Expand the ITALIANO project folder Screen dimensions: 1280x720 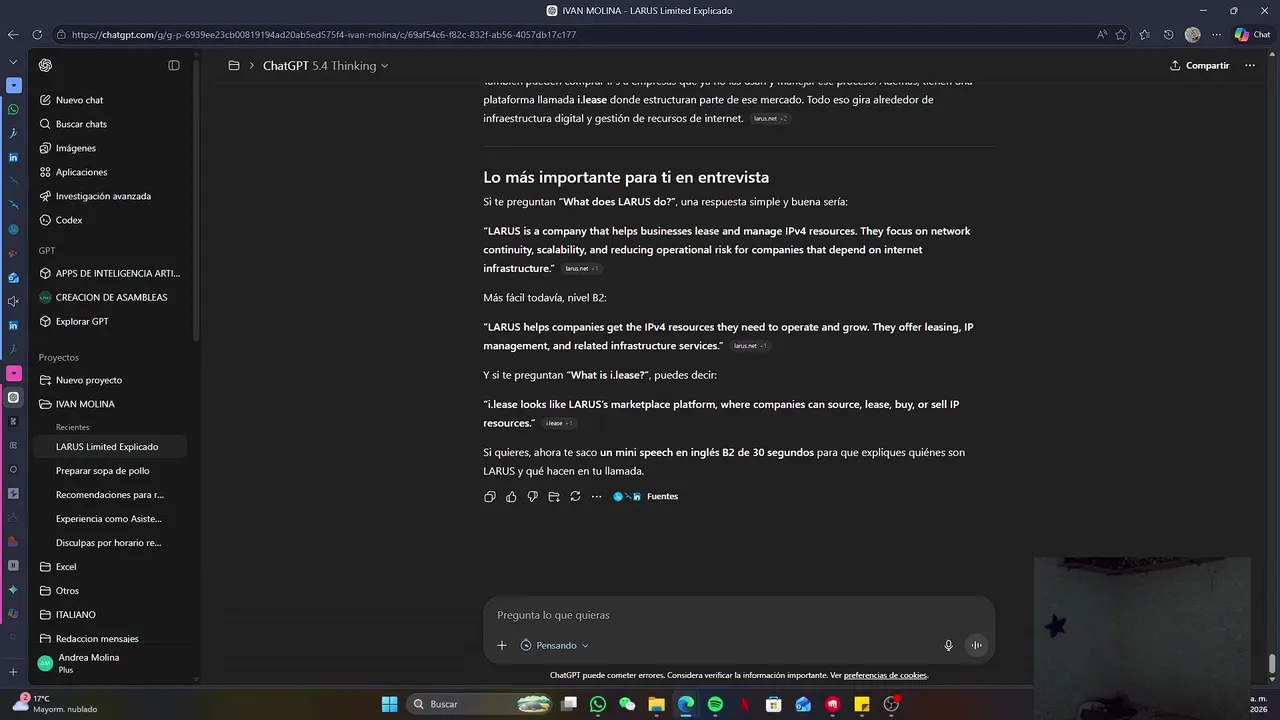pyautogui.click(x=112, y=614)
